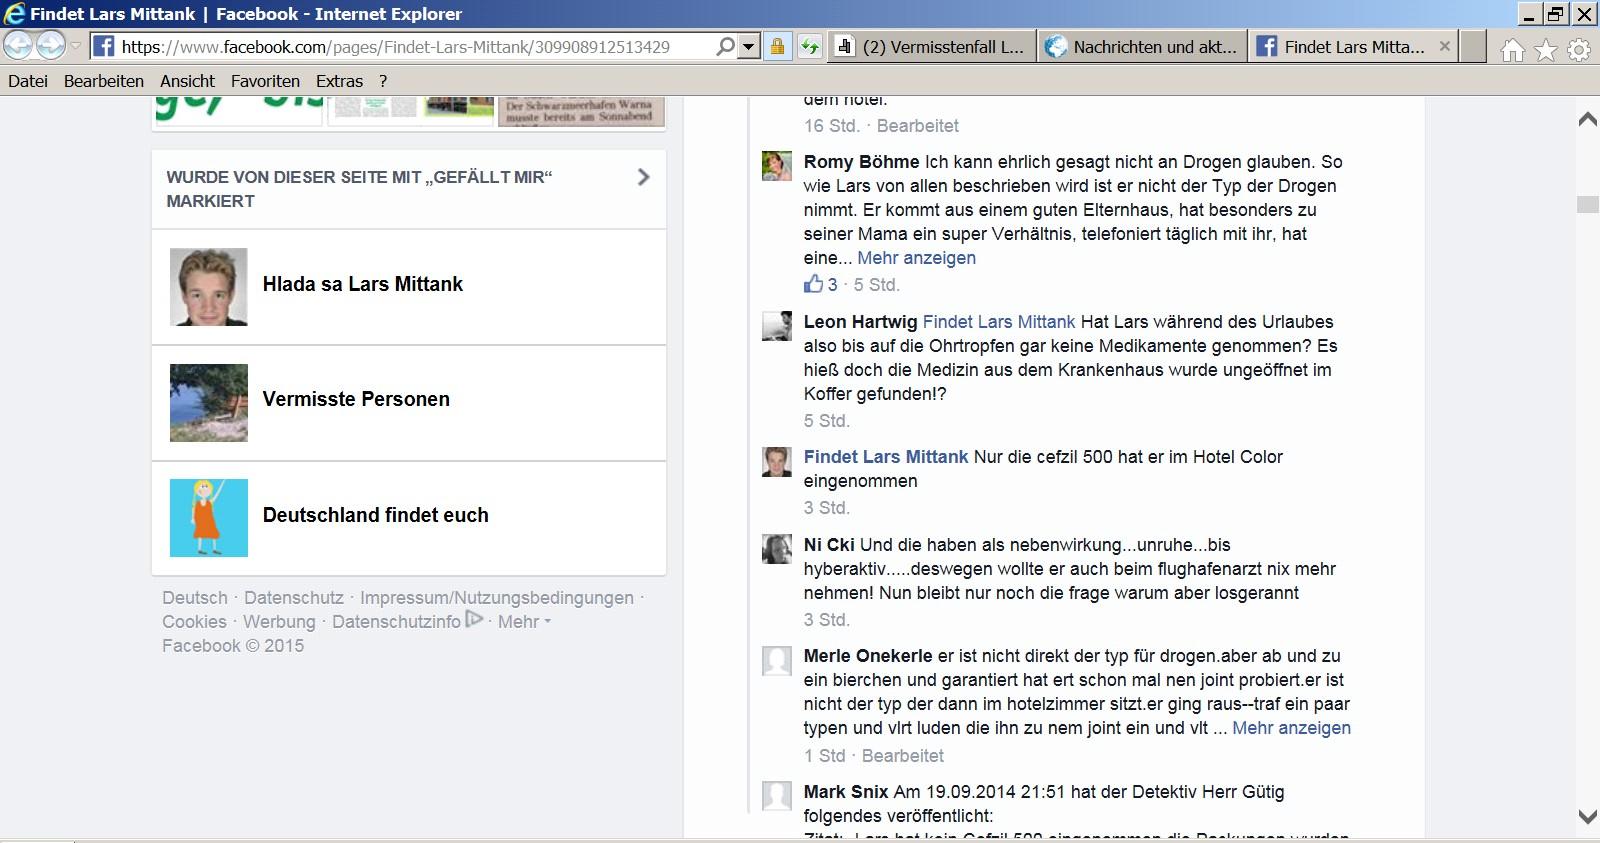The height and width of the screenshot is (843, 1600).
Task: Open the Favoriten menu
Action: (265, 81)
